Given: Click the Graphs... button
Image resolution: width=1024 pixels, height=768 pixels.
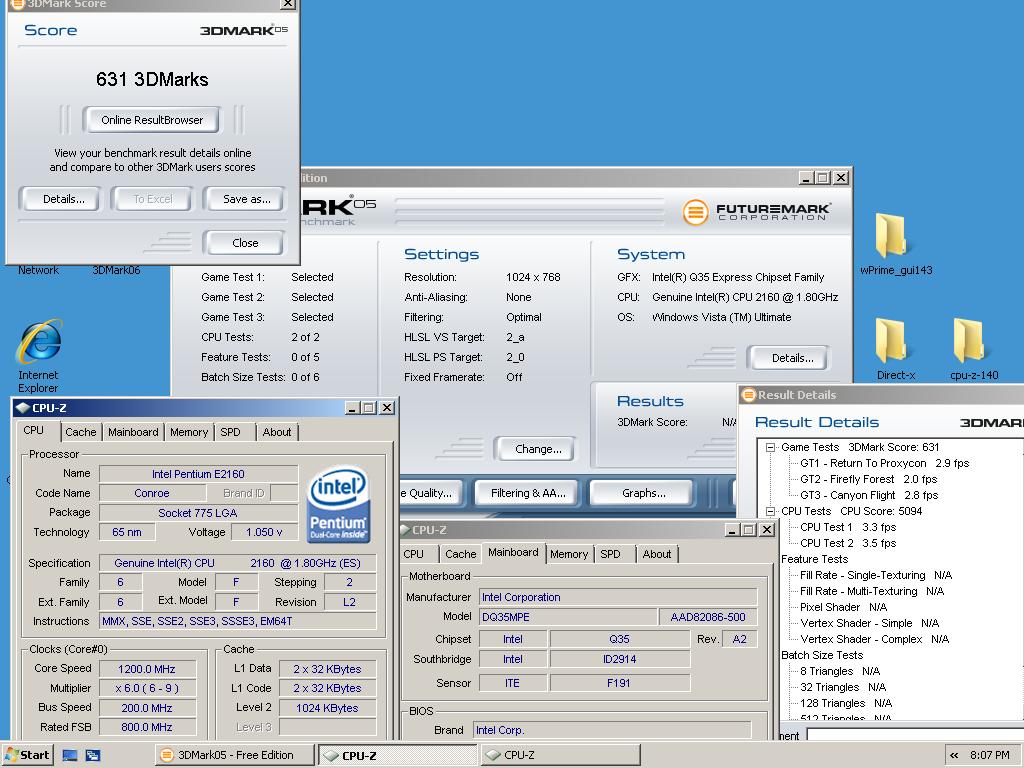Looking at the screenshot, I should [641, 493].
